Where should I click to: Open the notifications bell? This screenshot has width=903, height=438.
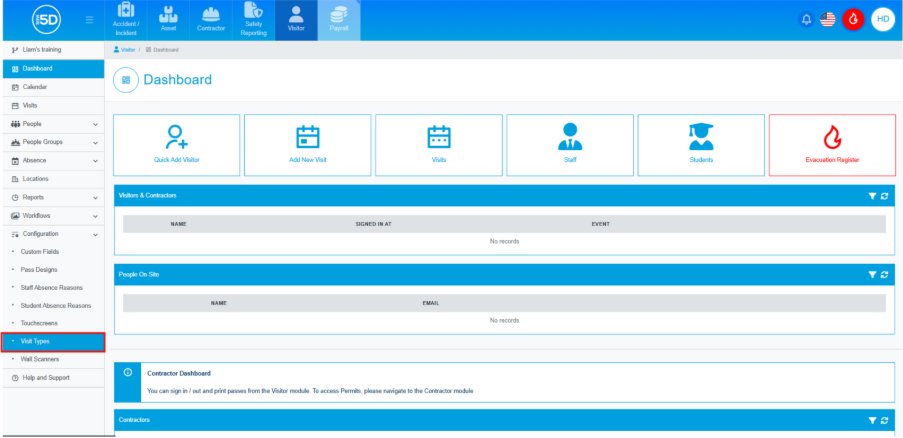[806, 20]
